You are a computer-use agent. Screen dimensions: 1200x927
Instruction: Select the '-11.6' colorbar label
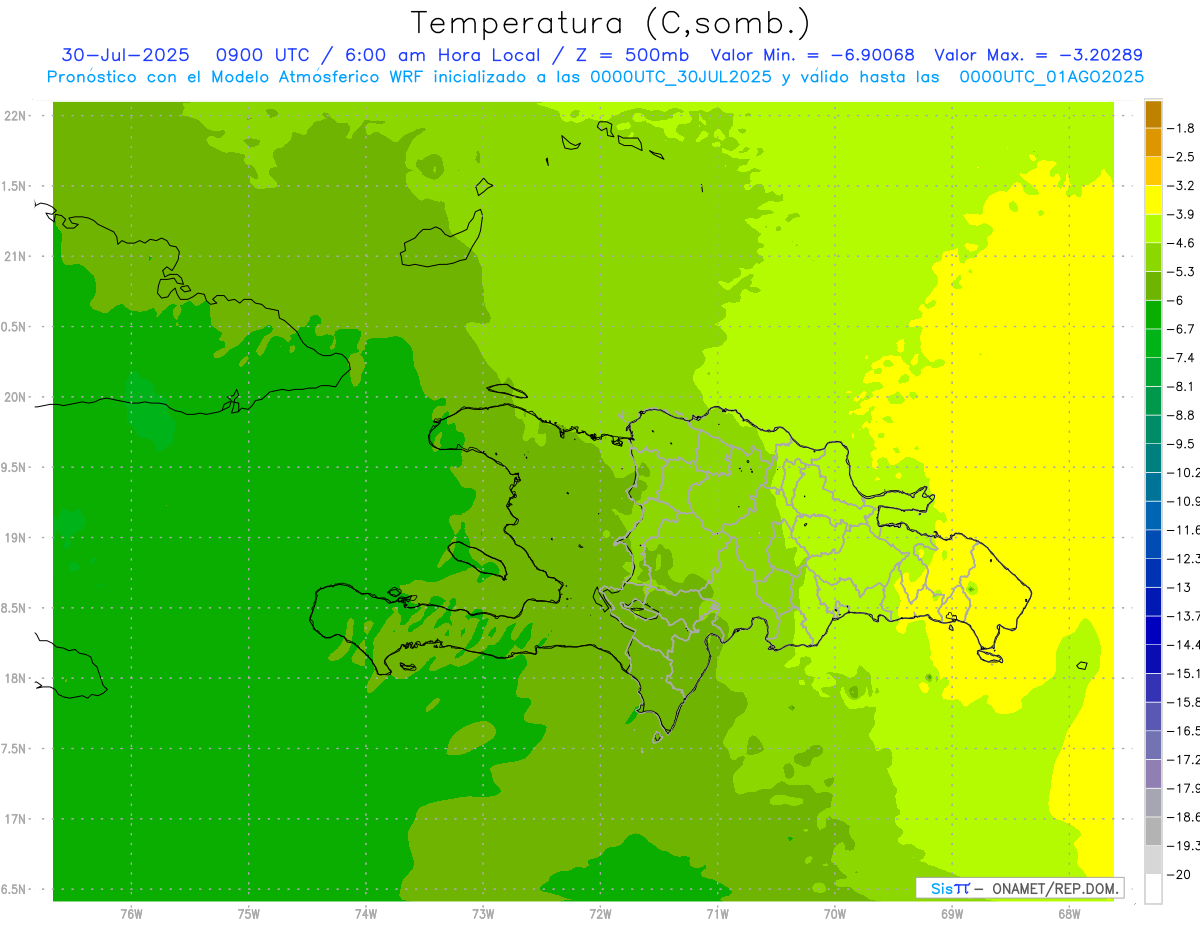click(1185, 529)
